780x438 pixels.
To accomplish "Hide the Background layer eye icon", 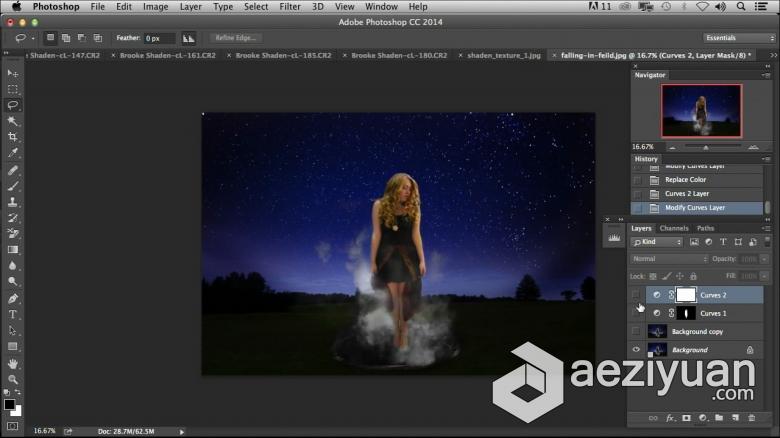I will pyautogui.click(x=636, y=350).
